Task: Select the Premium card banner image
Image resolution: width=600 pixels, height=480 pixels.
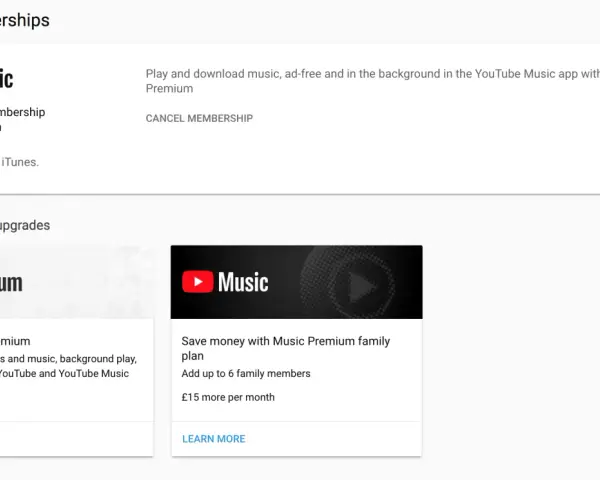Action: 77,282
